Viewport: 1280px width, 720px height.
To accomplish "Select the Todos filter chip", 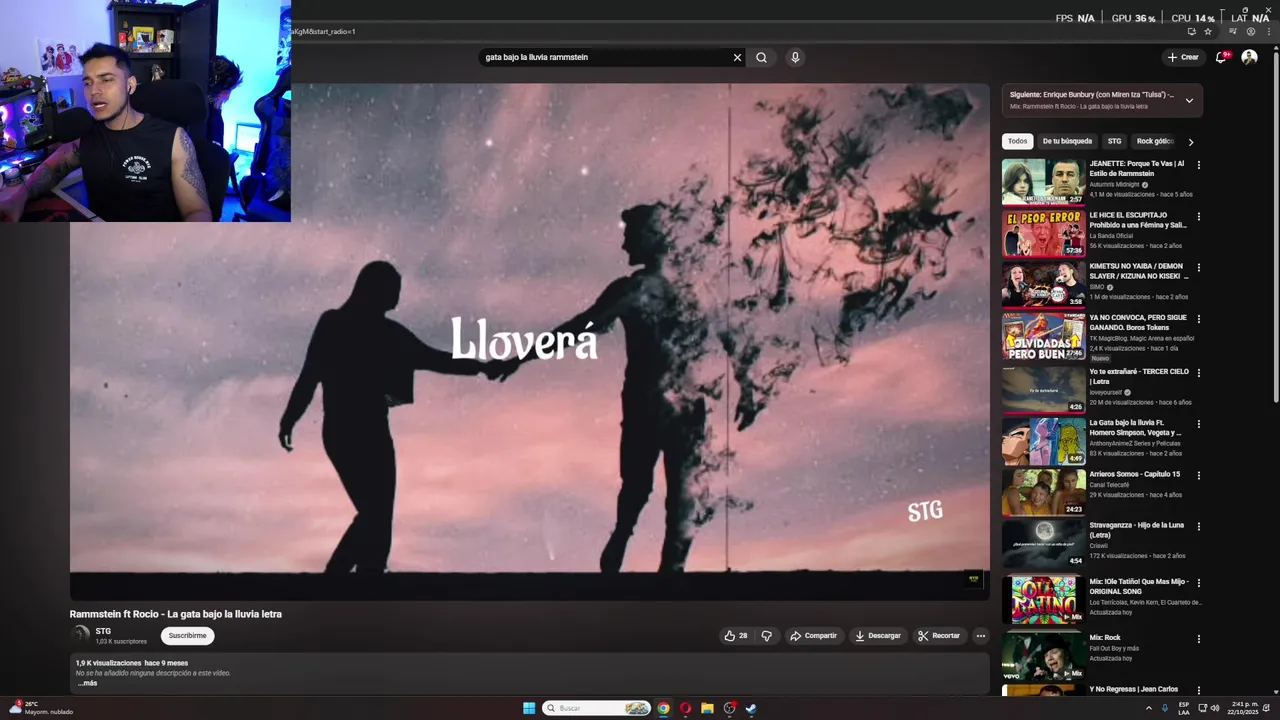I will 1017,141.
